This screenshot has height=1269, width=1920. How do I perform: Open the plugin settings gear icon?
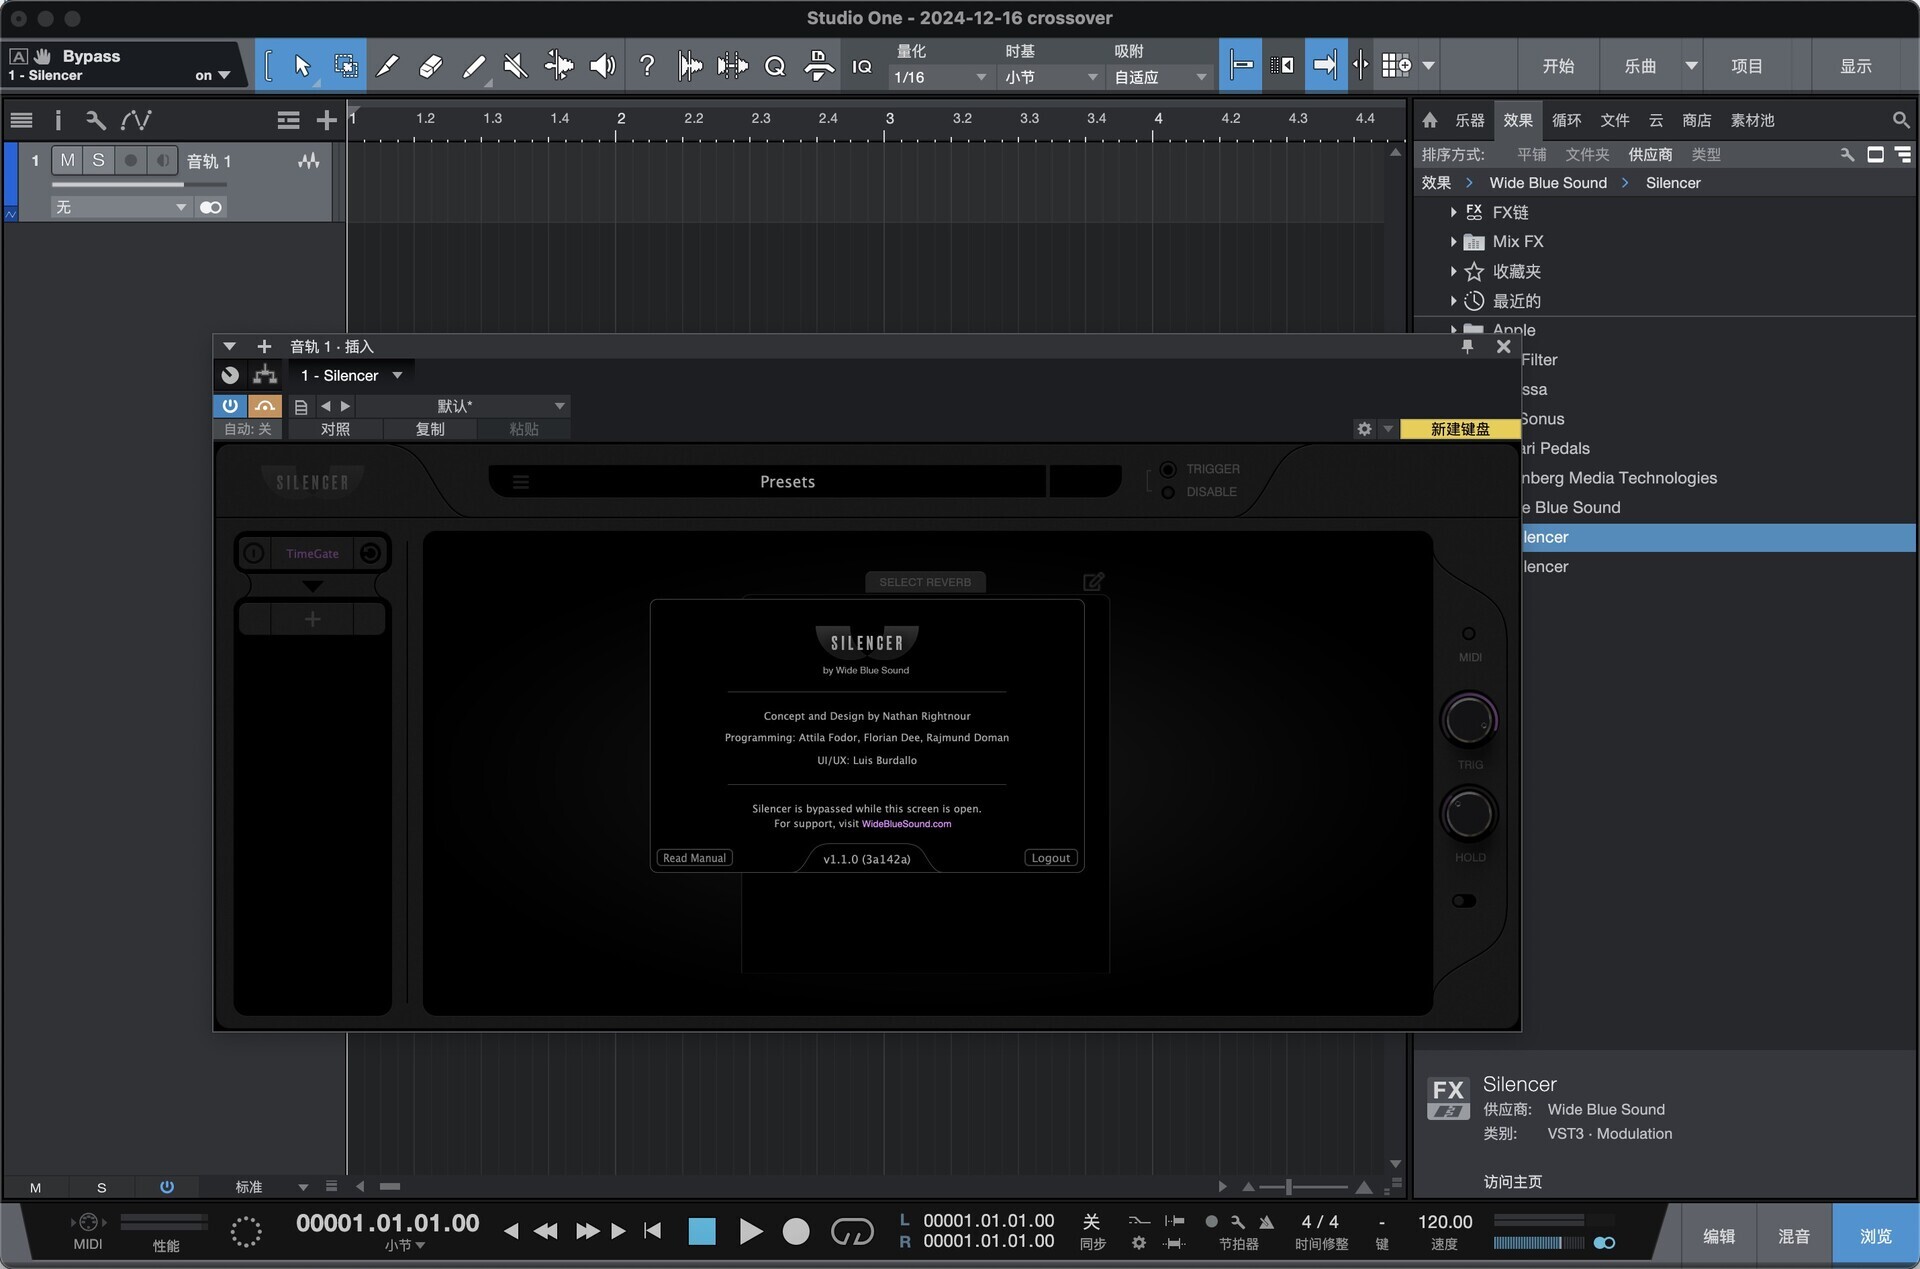[1364, 429]
